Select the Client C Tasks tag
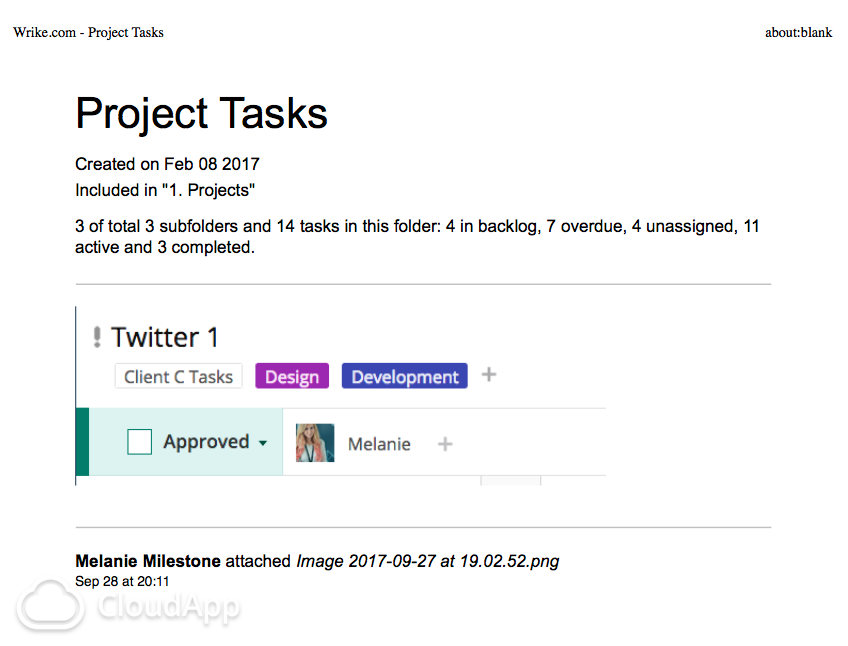Screen dimensions: 848x646 coord(178,377)
